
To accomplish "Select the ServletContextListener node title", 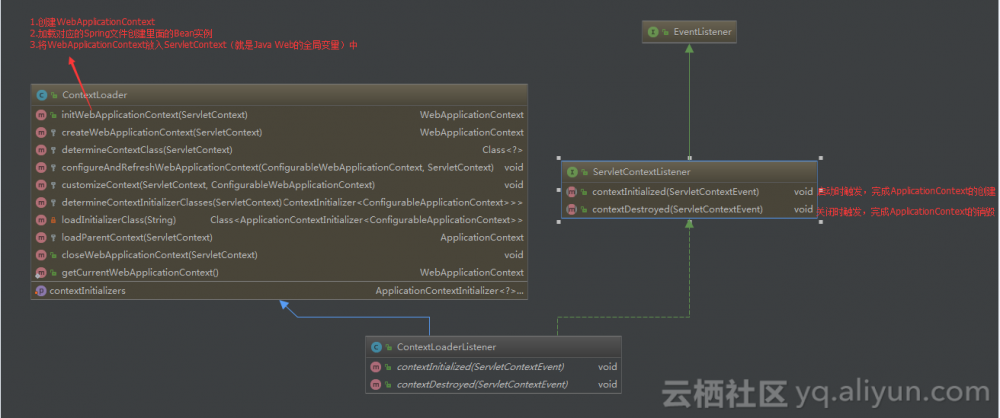I will [641, 172].
